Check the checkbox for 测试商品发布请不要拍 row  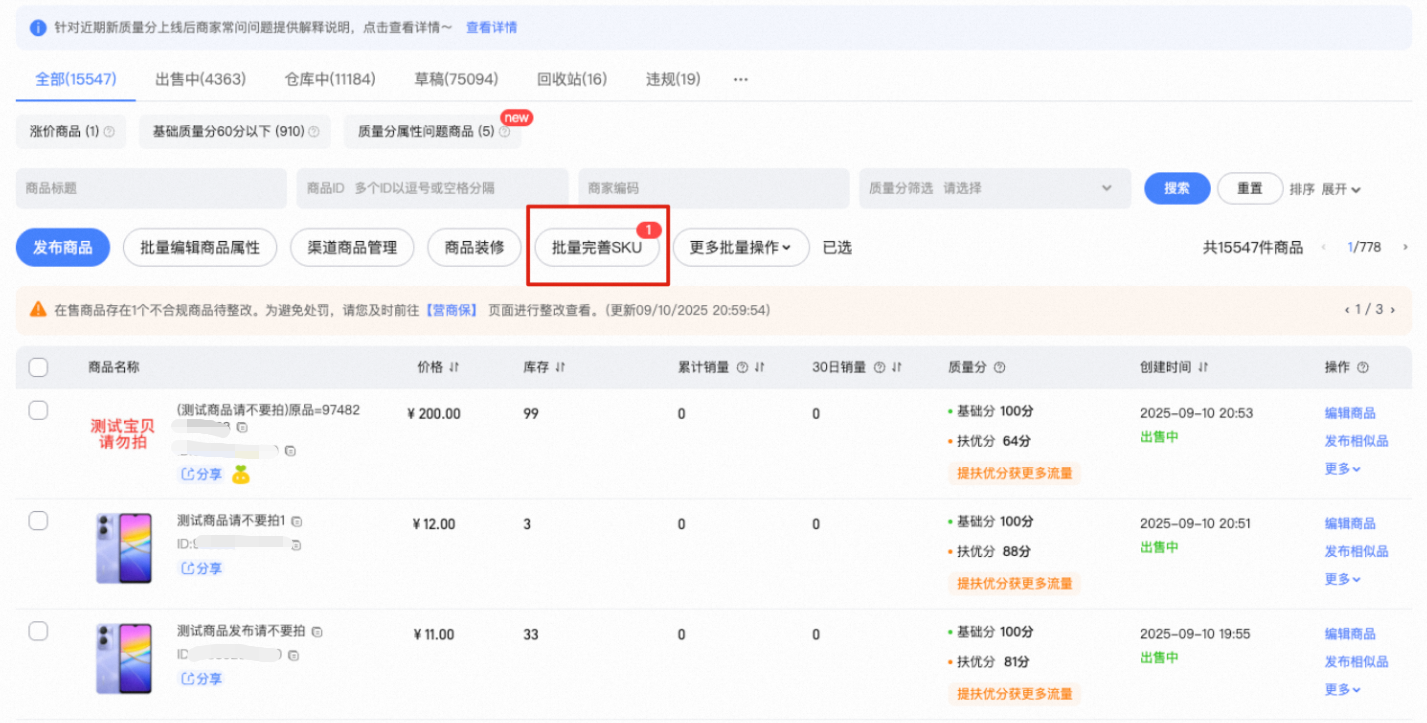(38, 631)
